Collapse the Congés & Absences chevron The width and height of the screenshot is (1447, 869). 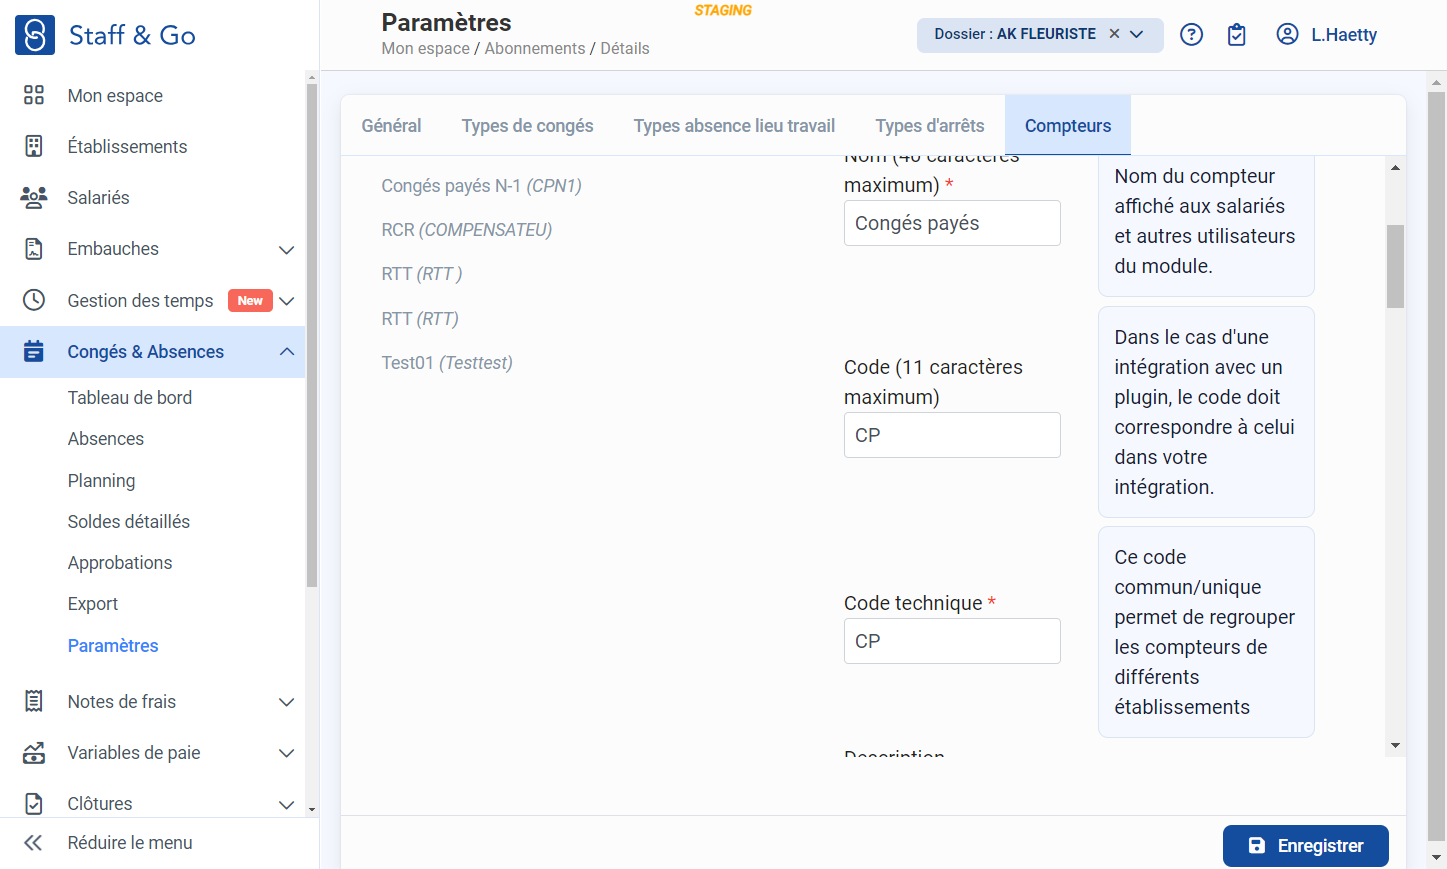[286, 352]
